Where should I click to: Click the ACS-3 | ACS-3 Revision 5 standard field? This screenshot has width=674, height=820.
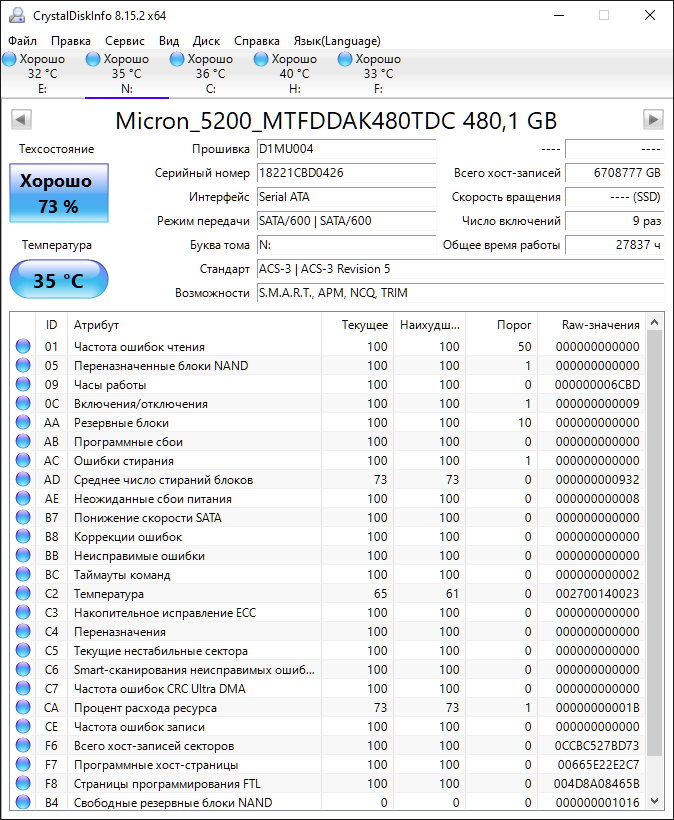tap(461, 269)
